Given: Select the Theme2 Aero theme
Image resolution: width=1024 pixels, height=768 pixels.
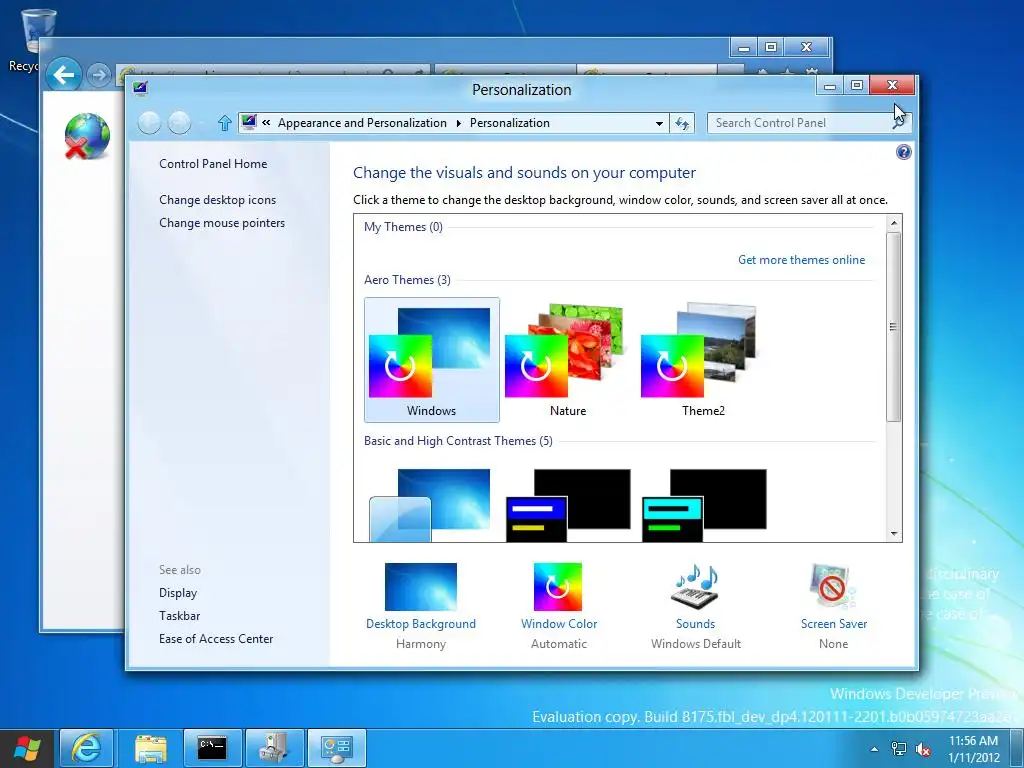Looking at the screenshot, I should pyautogui.click(x=703, y=360).
